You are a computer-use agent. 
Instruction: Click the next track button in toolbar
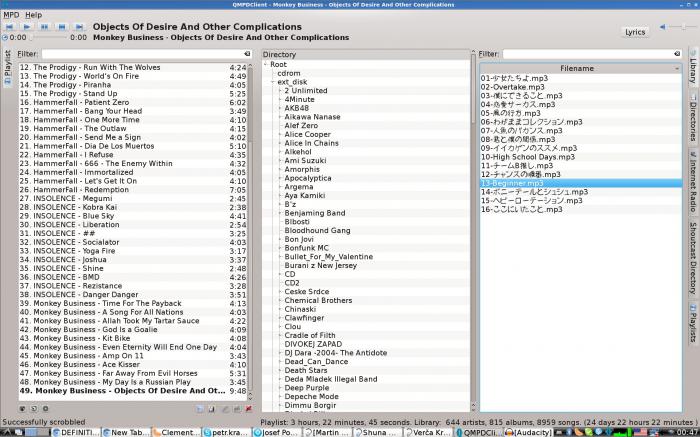(x=79, y=27)
